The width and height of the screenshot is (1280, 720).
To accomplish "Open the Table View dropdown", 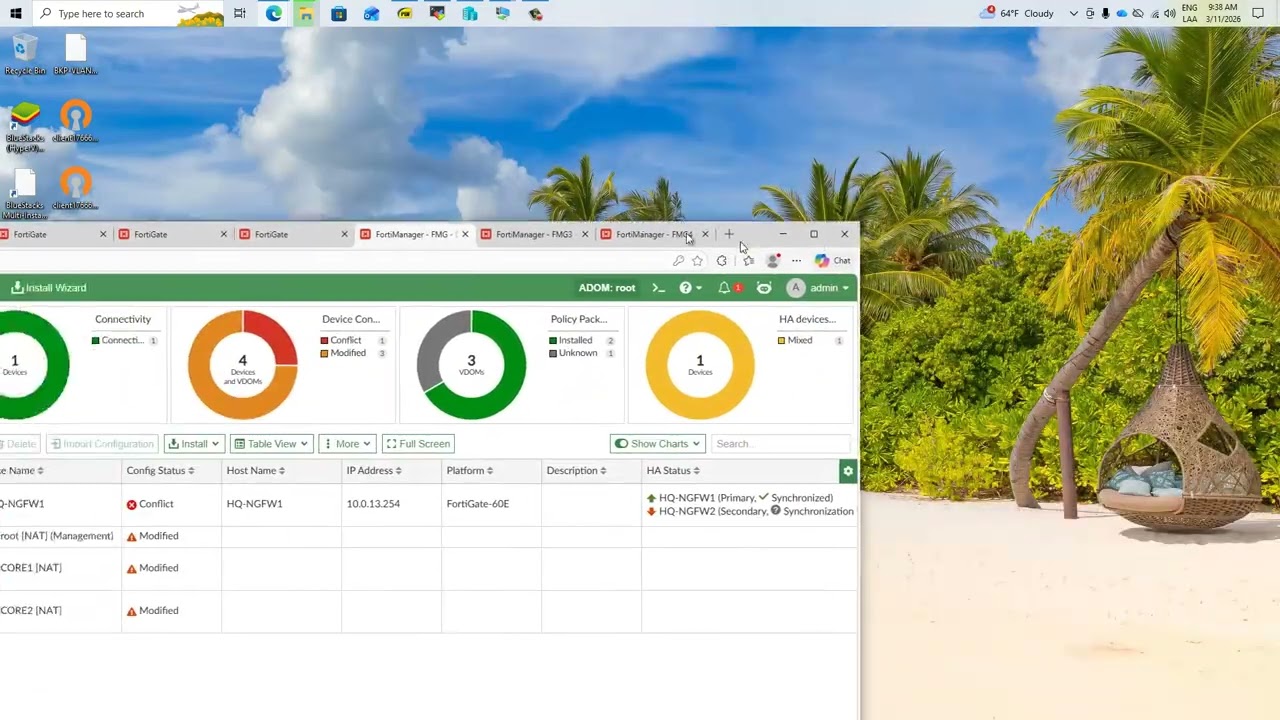I will tap(271, 444).
